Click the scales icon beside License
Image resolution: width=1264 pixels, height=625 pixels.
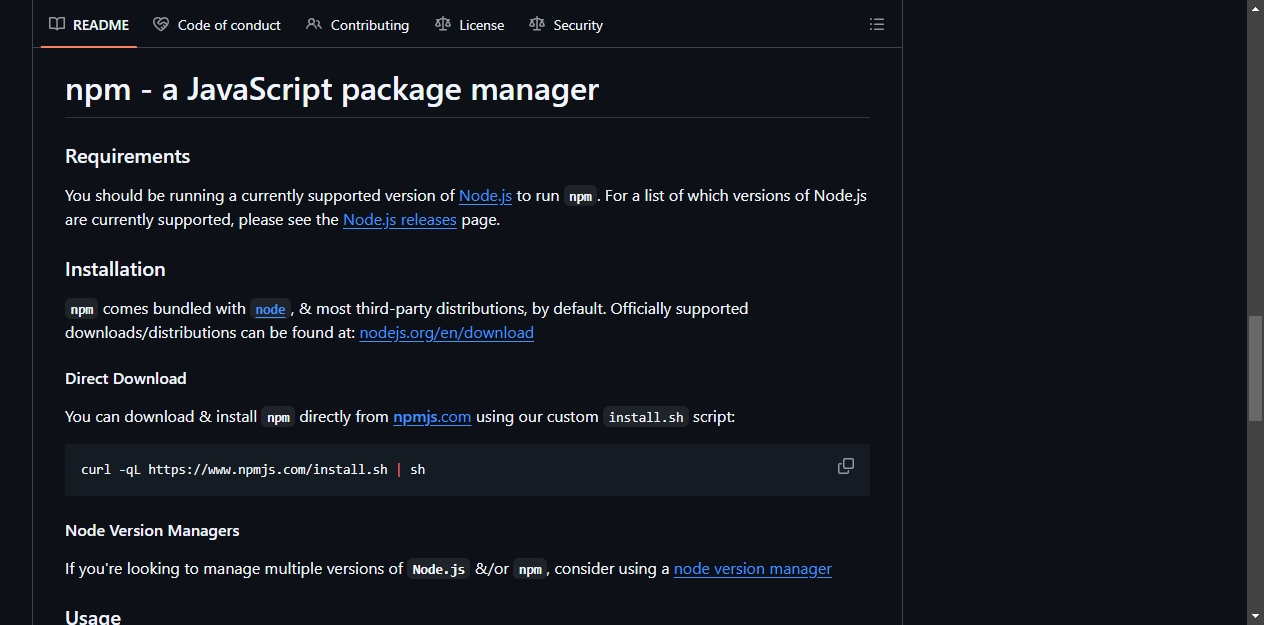coord(443,24)
